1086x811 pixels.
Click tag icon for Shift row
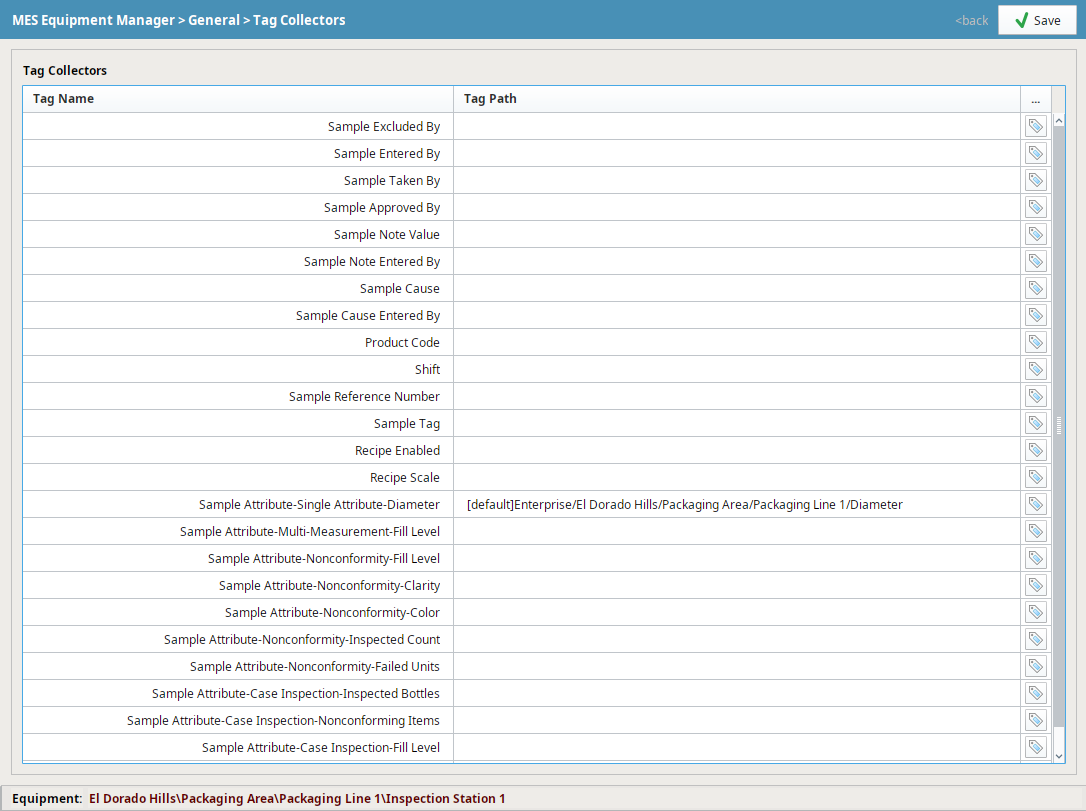coord(1035,369)
